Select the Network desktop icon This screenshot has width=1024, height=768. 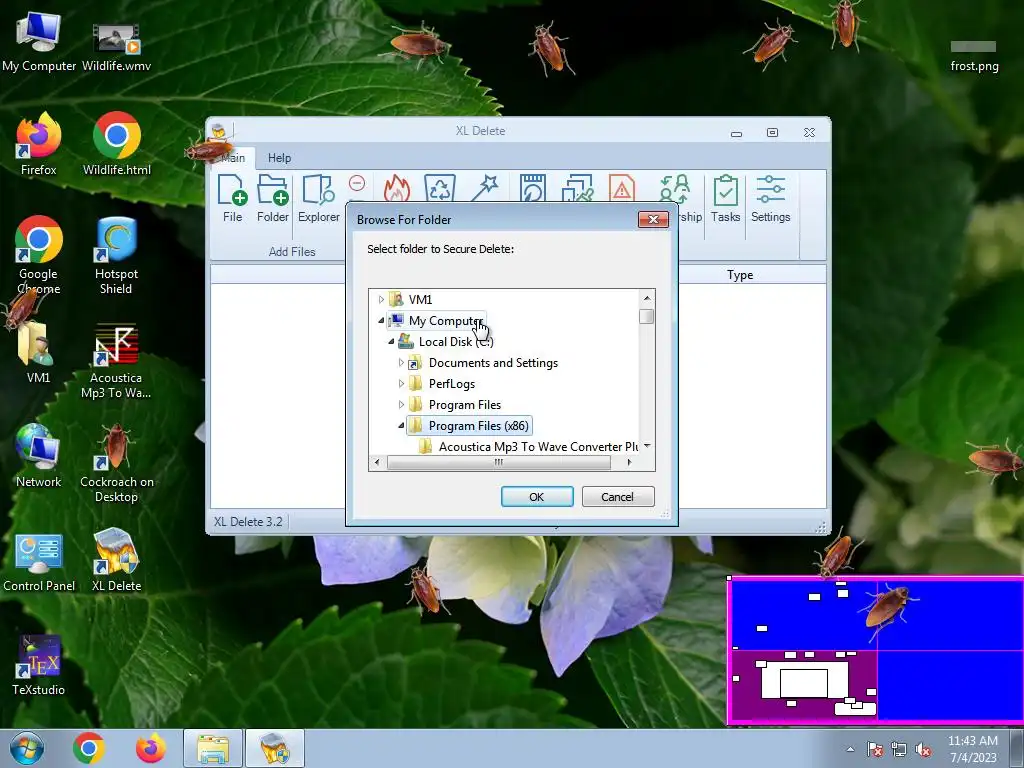39,455
